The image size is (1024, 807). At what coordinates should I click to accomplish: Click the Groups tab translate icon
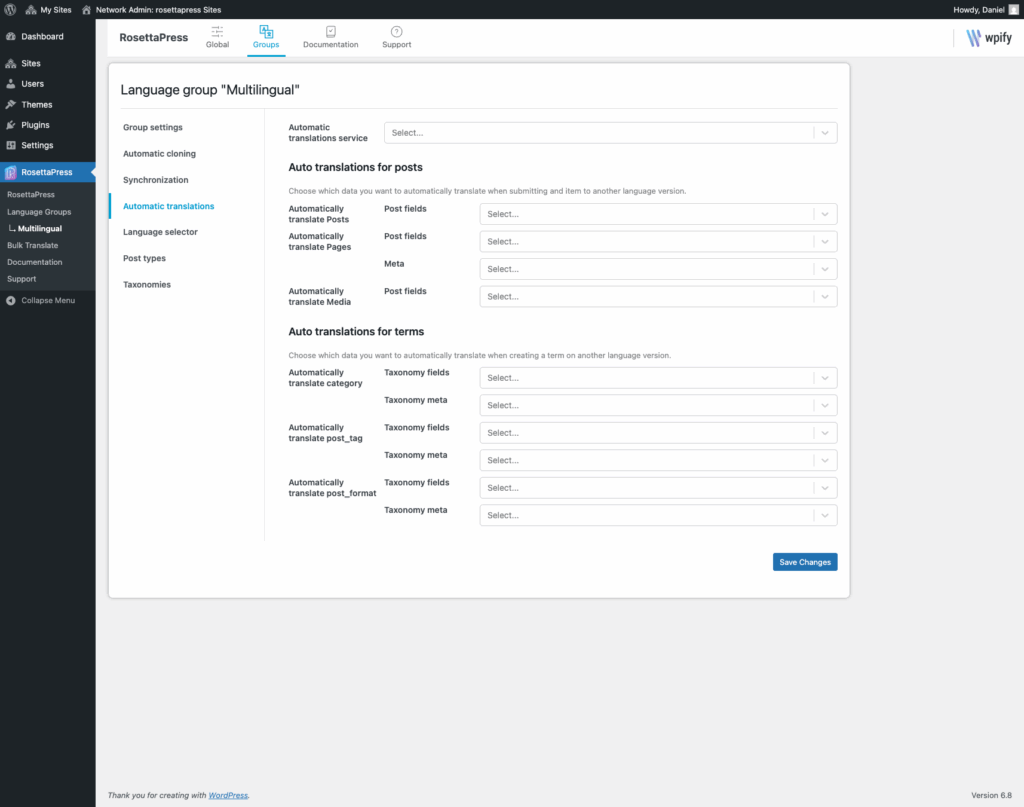(266, 31)
